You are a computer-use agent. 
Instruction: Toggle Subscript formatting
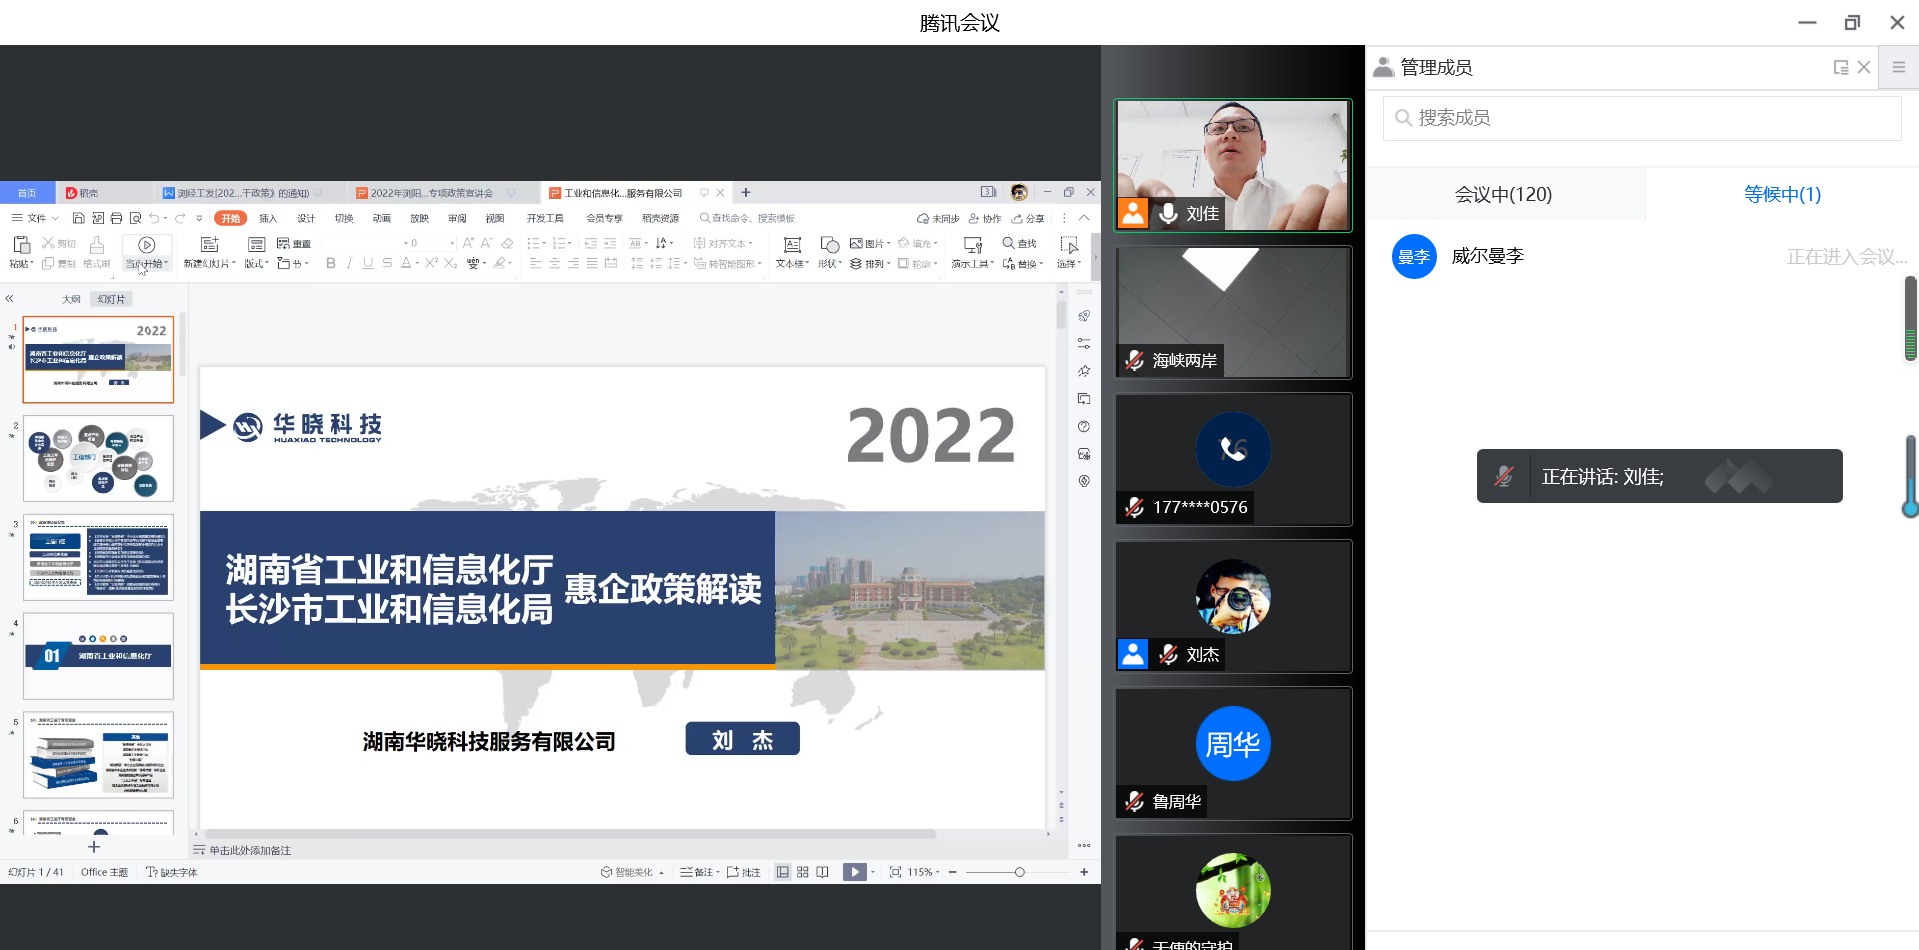451,263
